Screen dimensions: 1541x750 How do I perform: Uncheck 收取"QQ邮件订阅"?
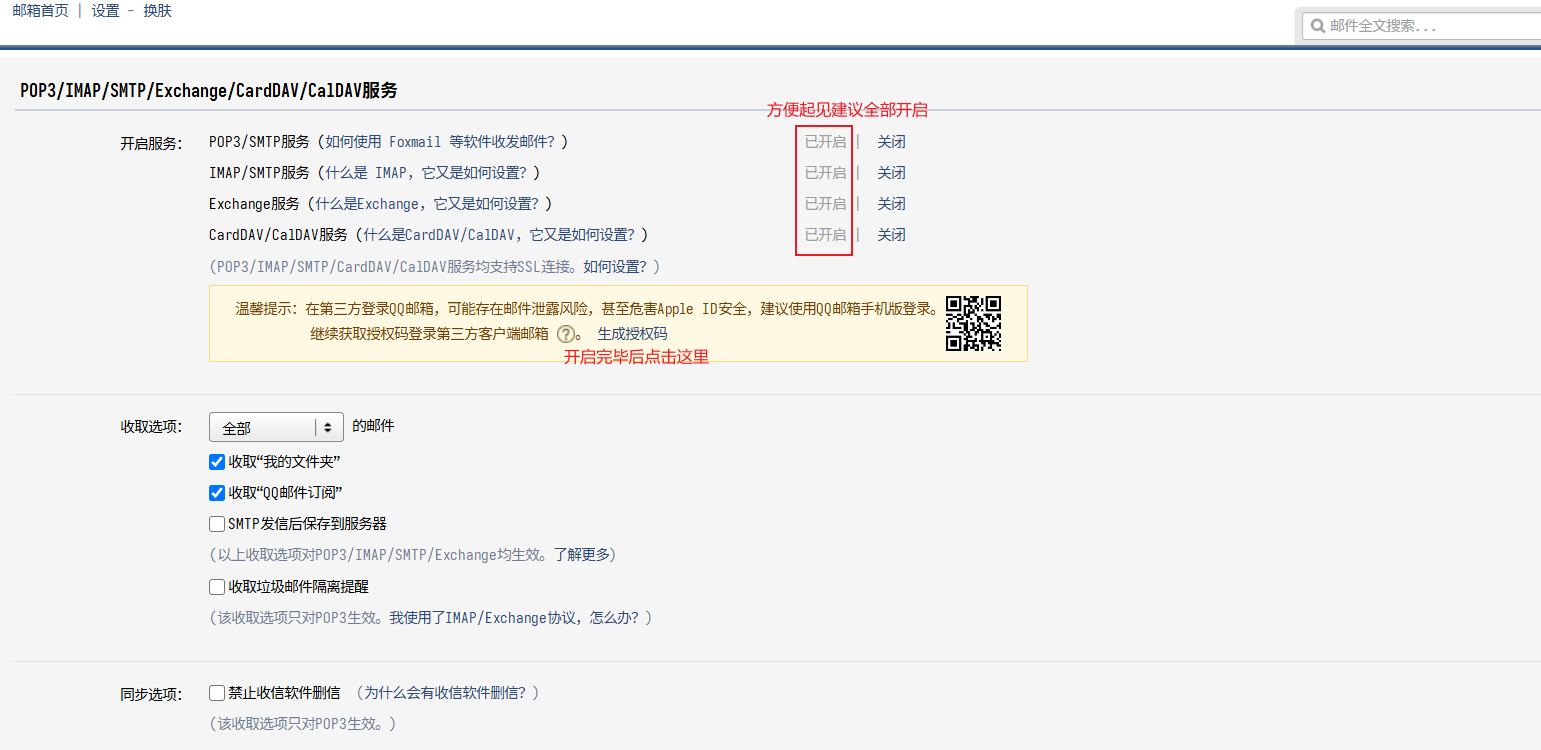[217, 492]
